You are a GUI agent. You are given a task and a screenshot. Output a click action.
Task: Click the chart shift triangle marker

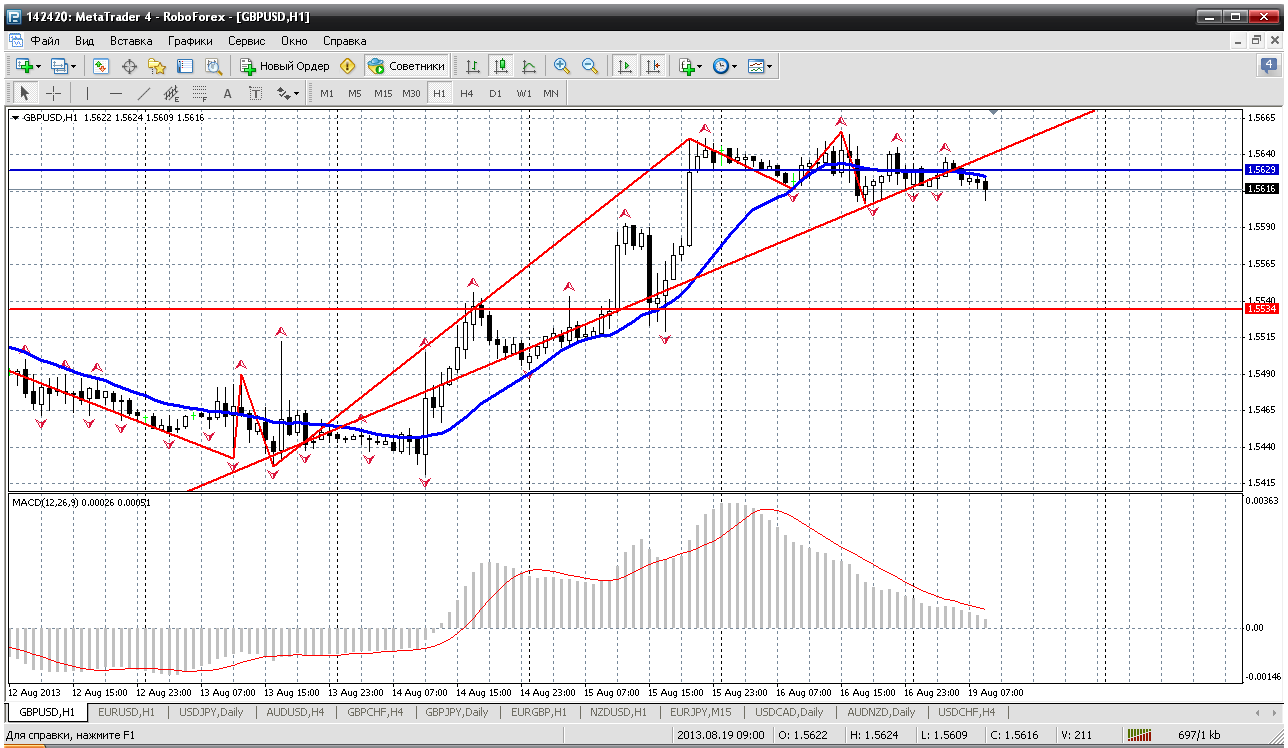[x=993, y=110]
